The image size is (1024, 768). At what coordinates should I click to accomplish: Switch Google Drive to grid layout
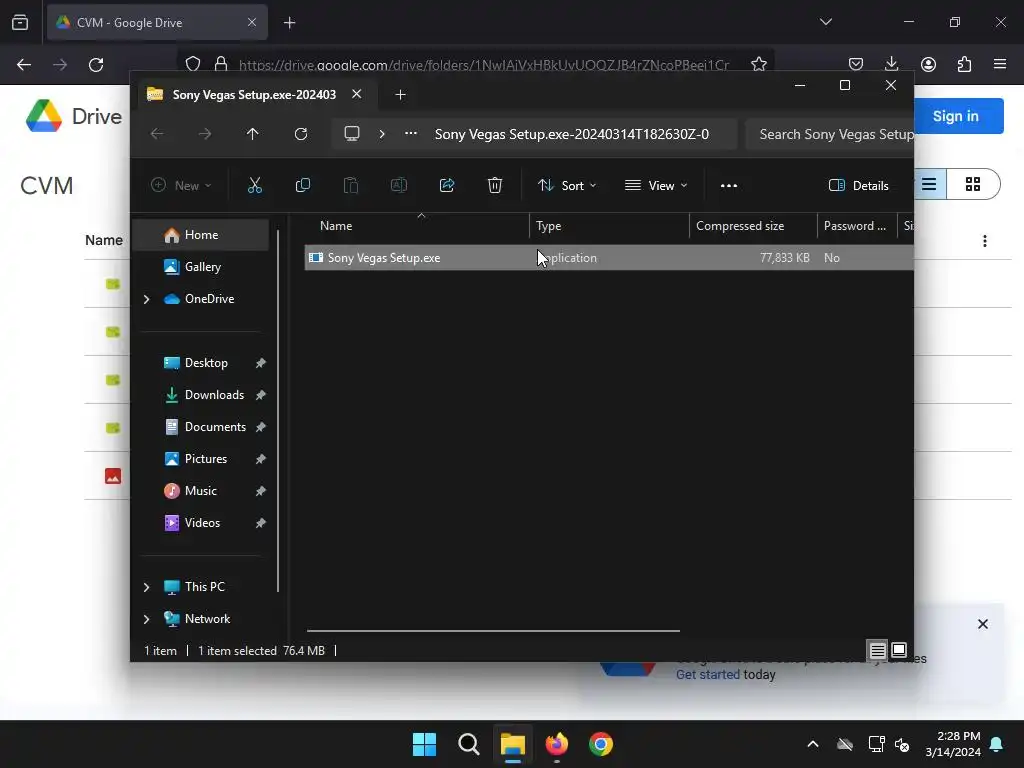coord(973,184)
